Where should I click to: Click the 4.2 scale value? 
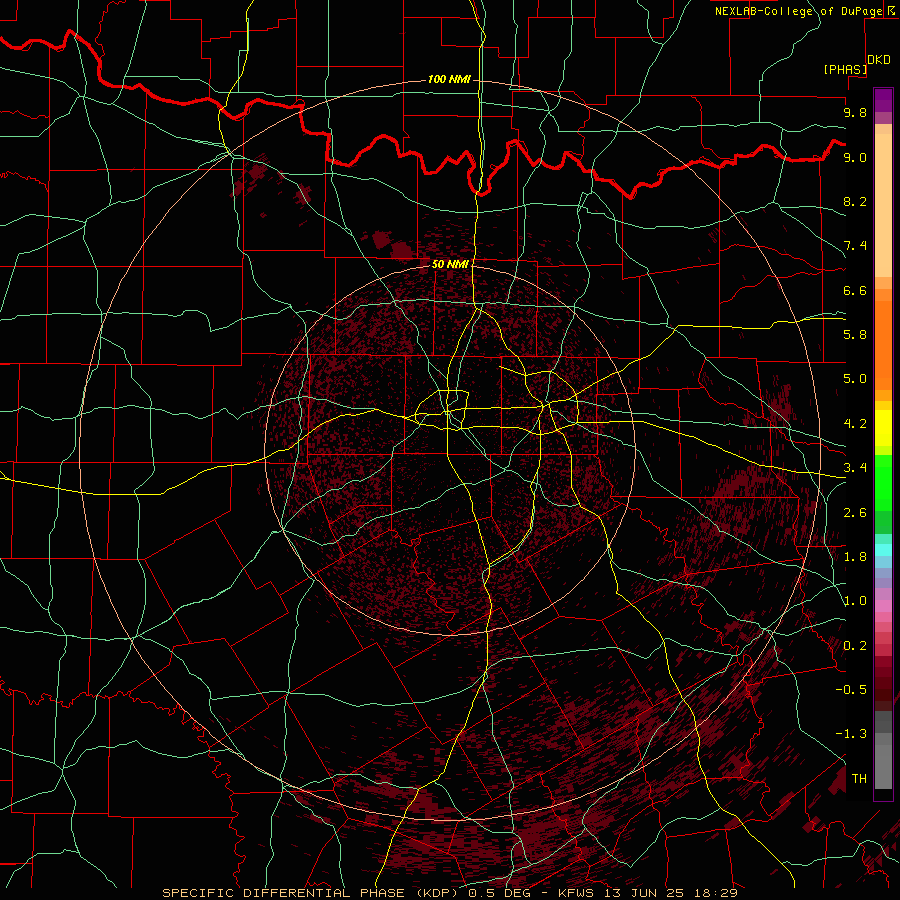(855, 424)
